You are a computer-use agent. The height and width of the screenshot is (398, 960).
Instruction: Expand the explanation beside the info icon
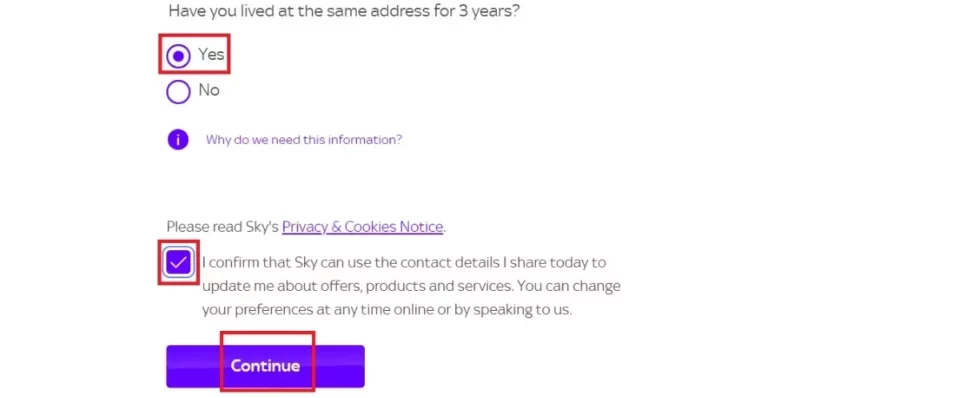[304, 140]
